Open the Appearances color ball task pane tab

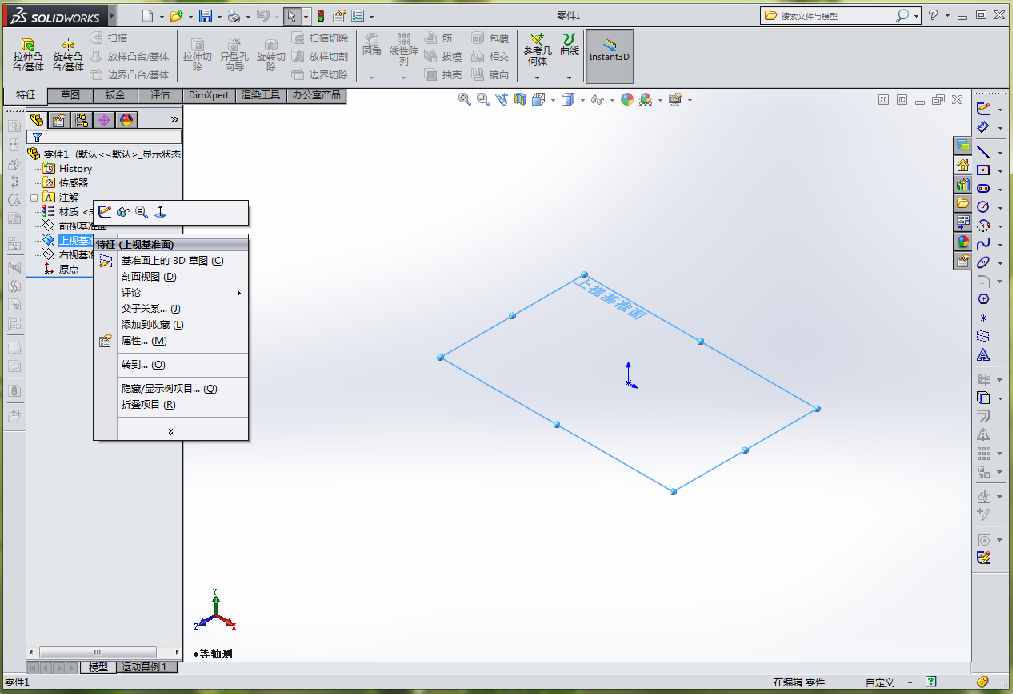click(963, 241)
